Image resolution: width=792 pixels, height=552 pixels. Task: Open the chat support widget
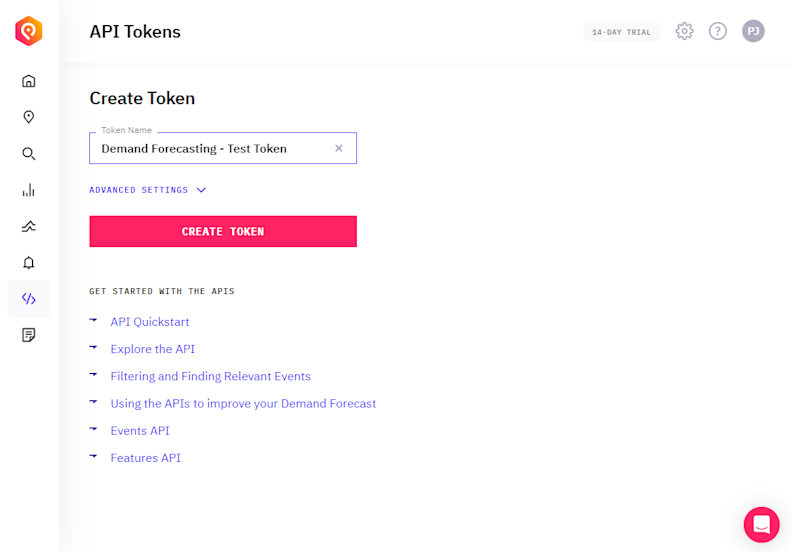761,524
